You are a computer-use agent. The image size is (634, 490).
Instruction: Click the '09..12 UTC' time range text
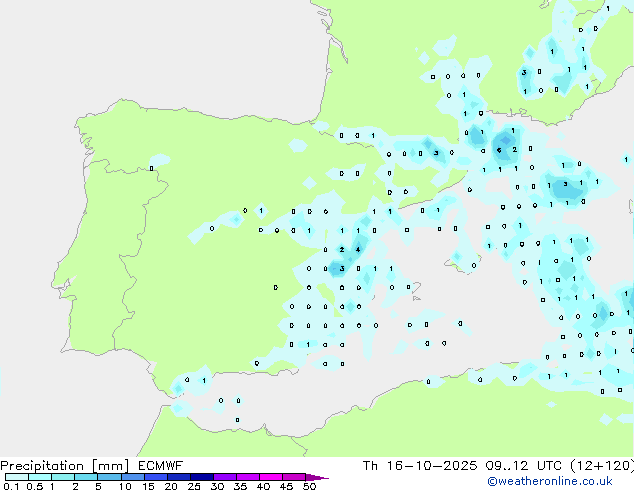[x=523, y=466]
